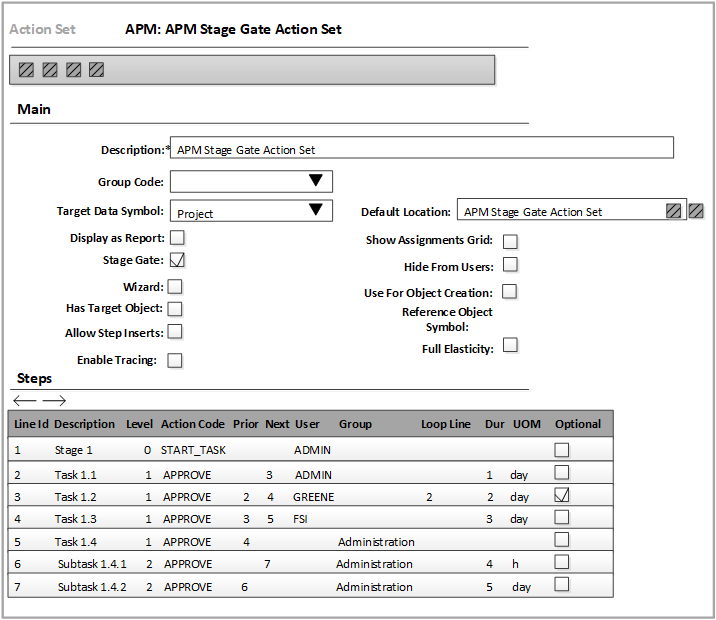Enable the Display as Report checkbox

(x=177, y=238)
